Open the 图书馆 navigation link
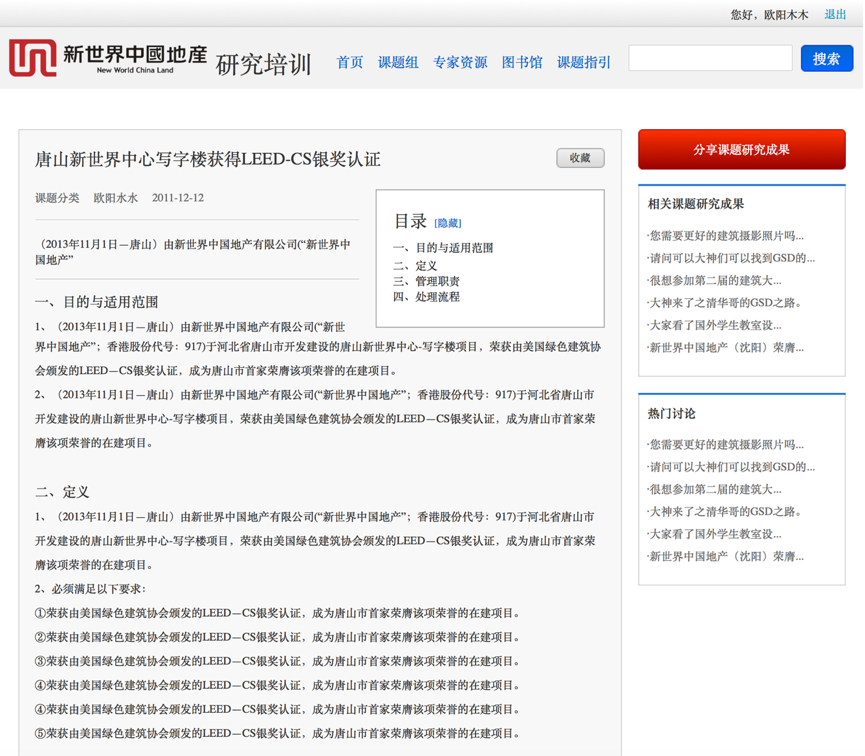865x756 pixels. coord(522,62)
